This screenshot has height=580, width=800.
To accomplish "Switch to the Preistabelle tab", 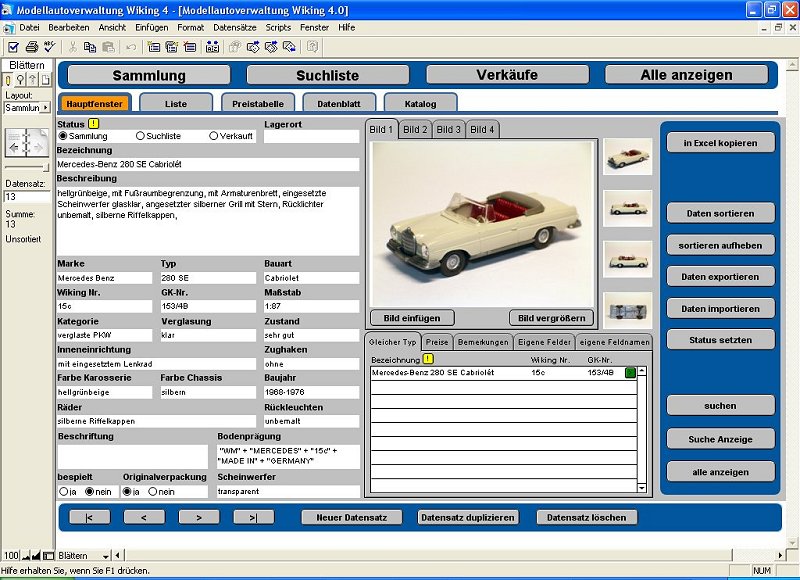I will click(258, 104).
